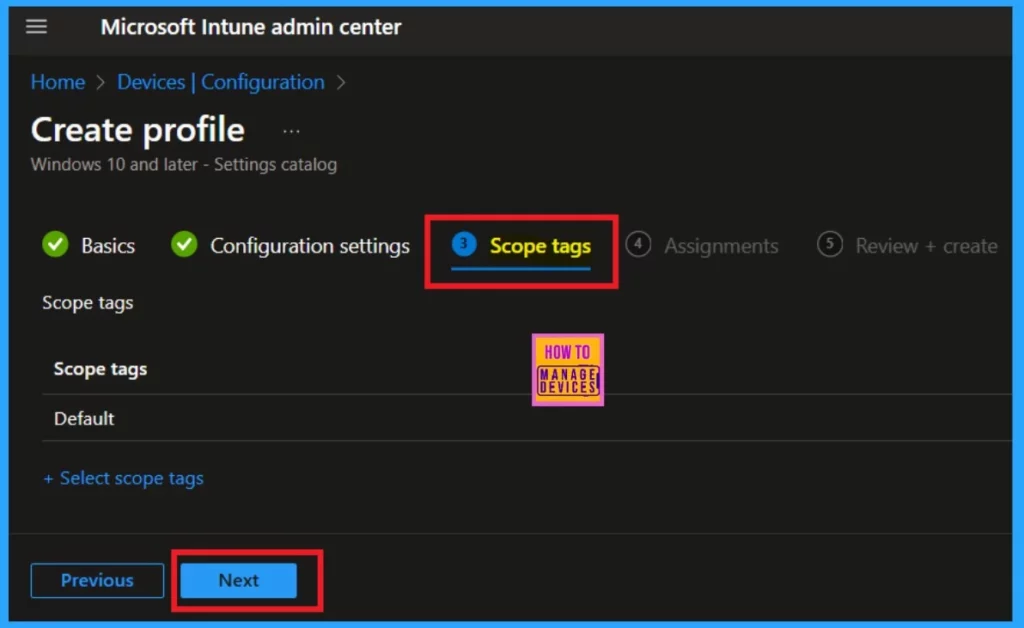Click the Microsoft Intune admin center title
The width and height of the screenshot is (1024, 628).
pyautogui.click(x=251, y=27)
